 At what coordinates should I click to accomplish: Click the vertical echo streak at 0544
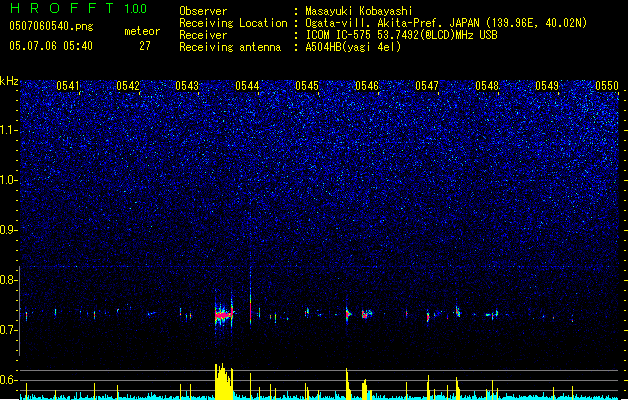tap(251, 297)
